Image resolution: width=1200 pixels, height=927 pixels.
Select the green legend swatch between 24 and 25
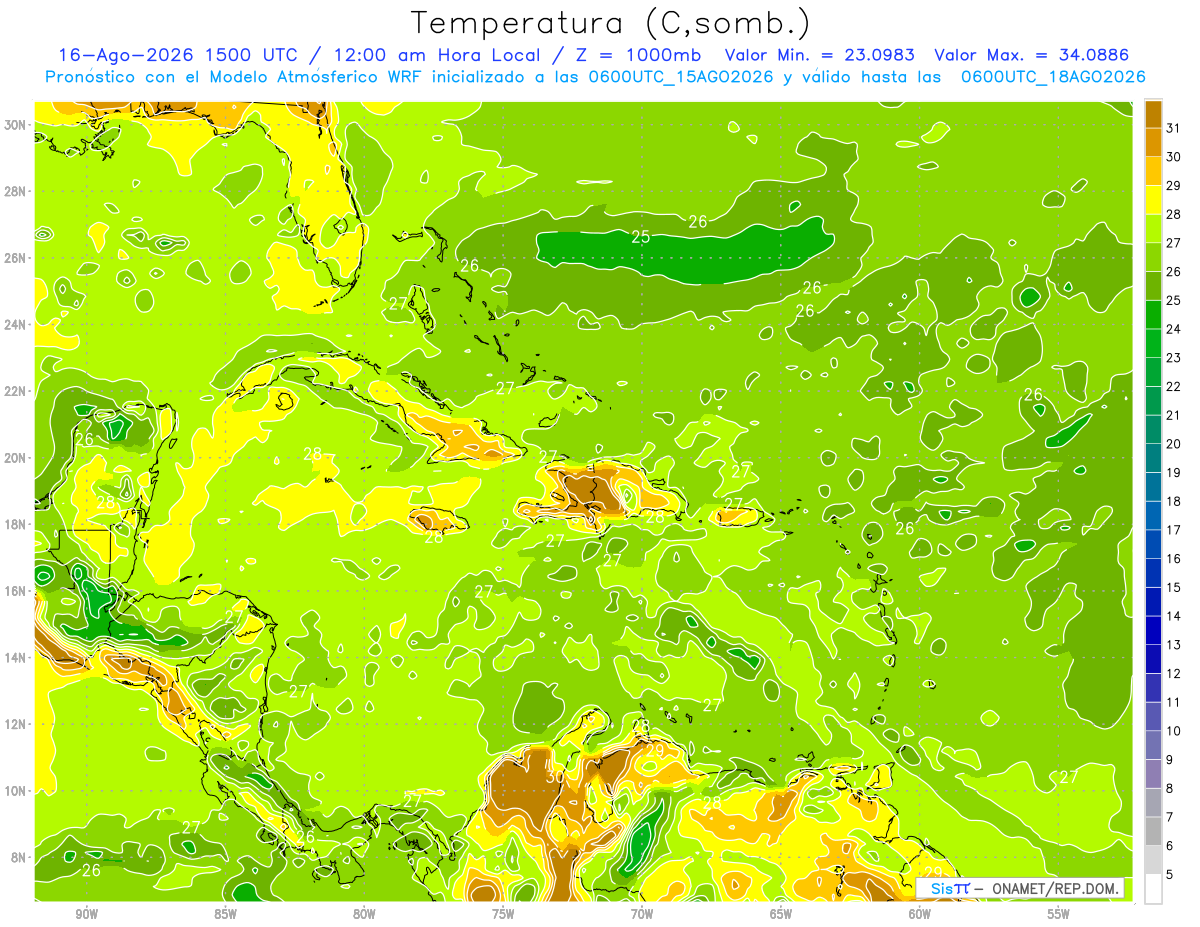pos(1153,314)
